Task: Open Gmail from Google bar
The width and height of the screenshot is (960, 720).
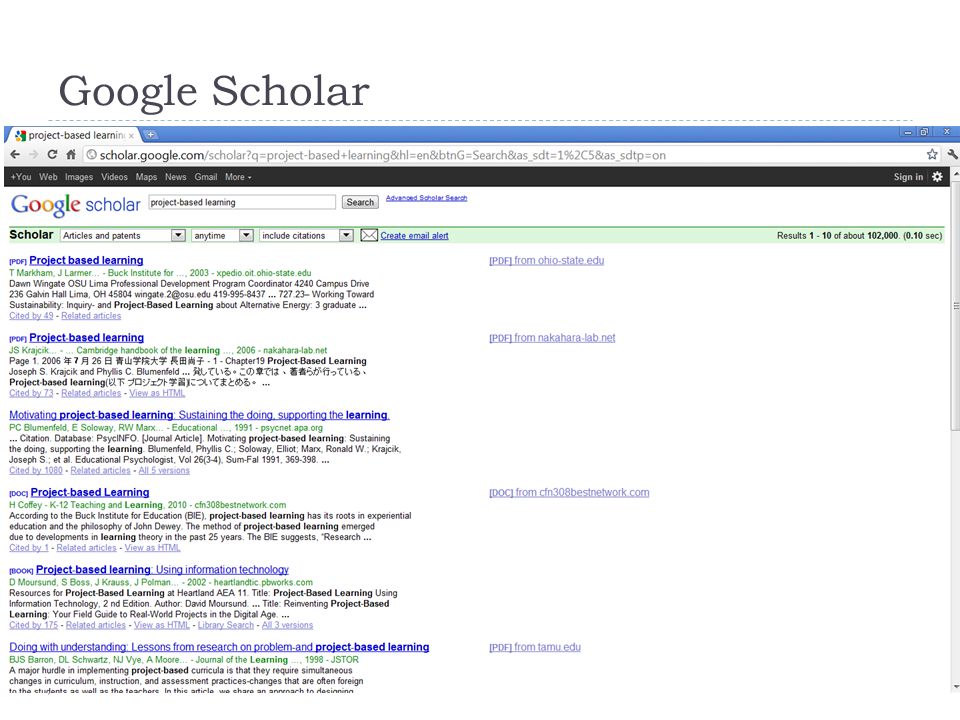Action: tap(206, 177)
